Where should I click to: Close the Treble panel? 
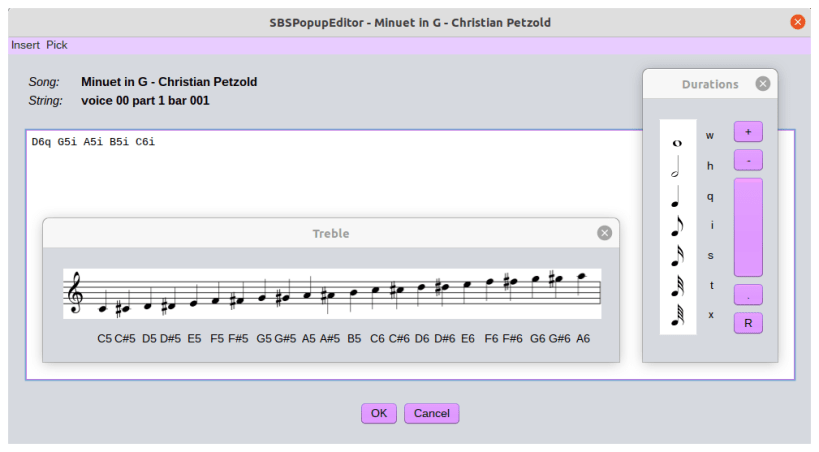604,233
